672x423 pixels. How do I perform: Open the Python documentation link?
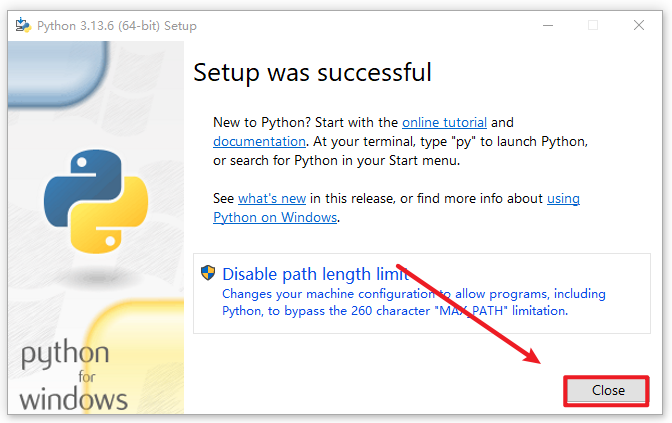pos(259,141)
